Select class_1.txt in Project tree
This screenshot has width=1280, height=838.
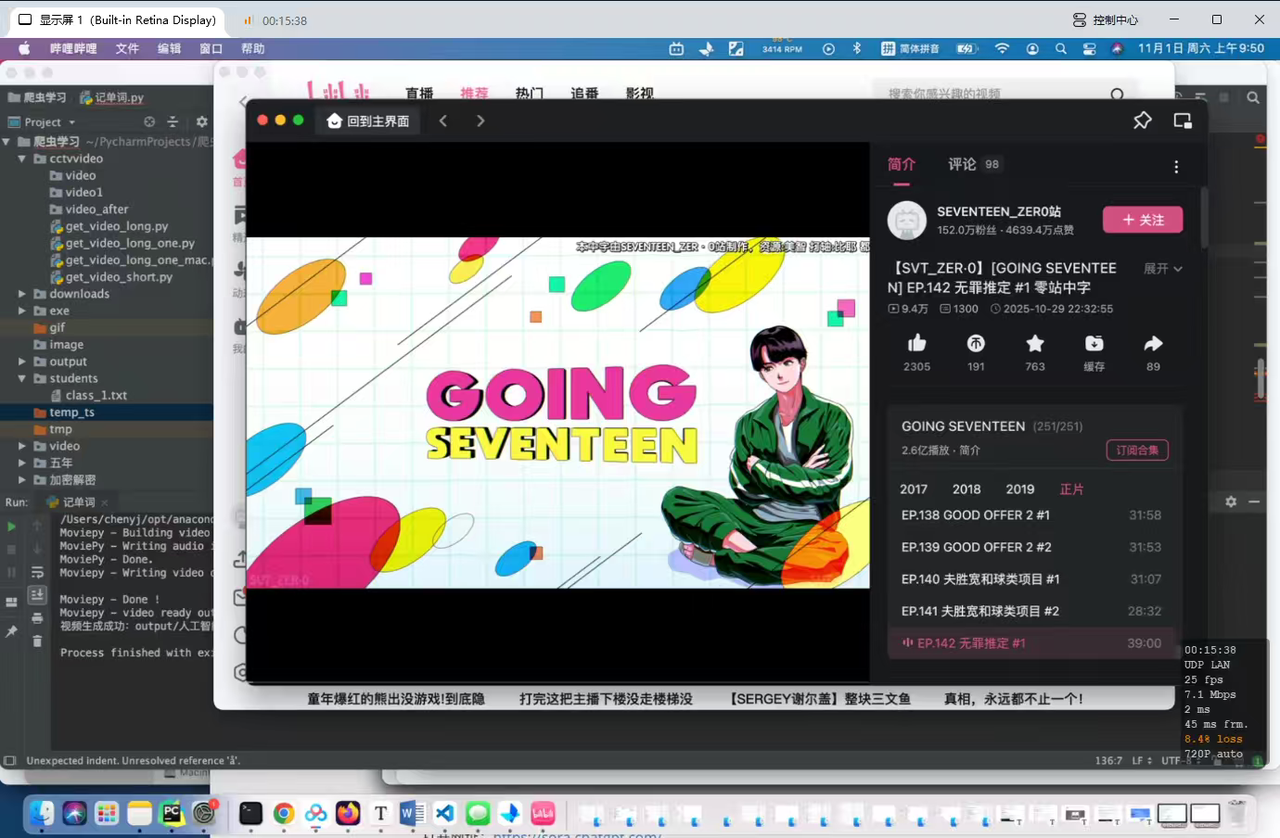[x=96, y=396]
